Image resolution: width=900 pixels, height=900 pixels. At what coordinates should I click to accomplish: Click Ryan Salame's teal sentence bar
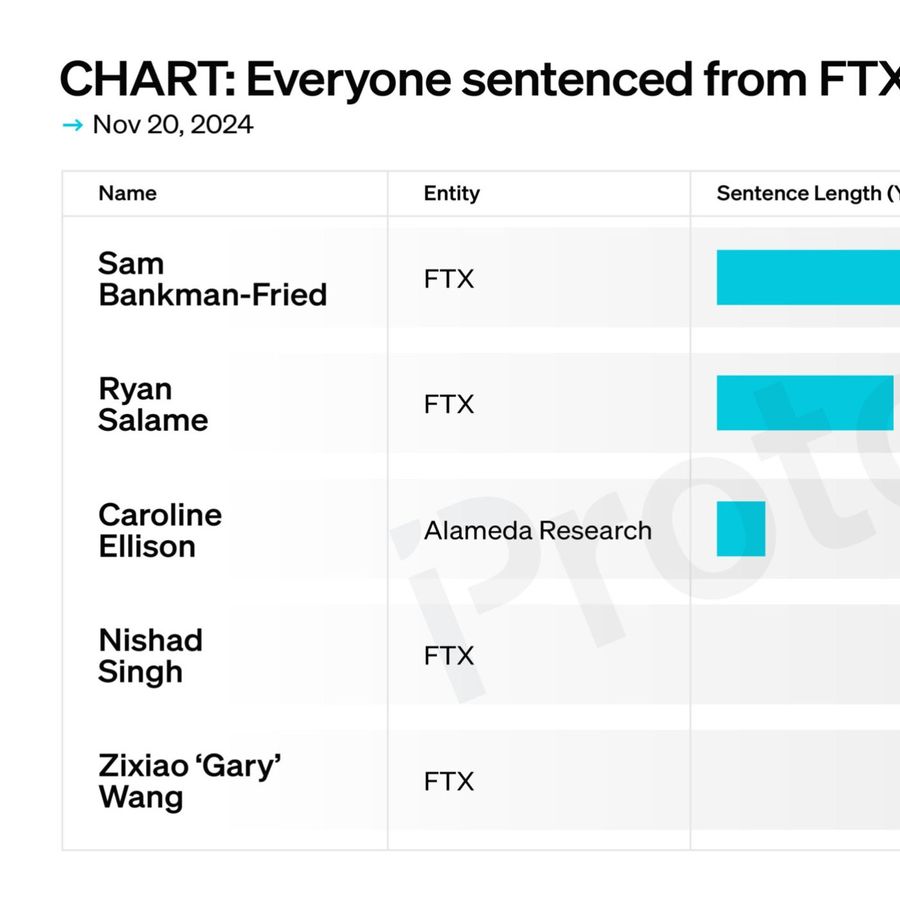click(804, 403)
